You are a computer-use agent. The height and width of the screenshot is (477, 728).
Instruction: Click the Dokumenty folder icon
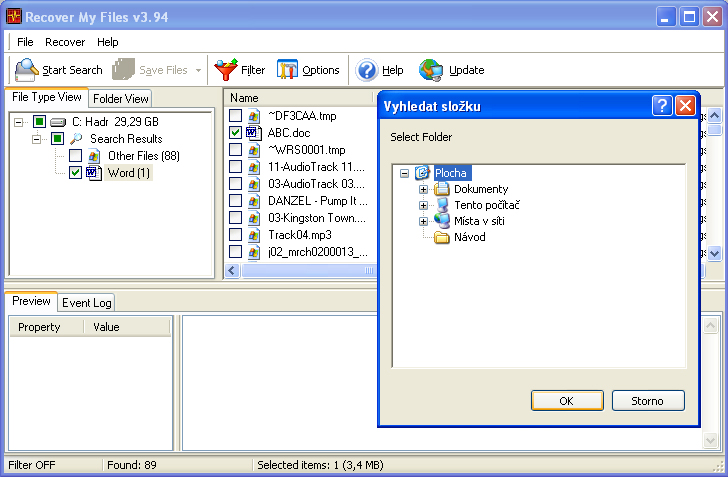[x=442, y=189]
